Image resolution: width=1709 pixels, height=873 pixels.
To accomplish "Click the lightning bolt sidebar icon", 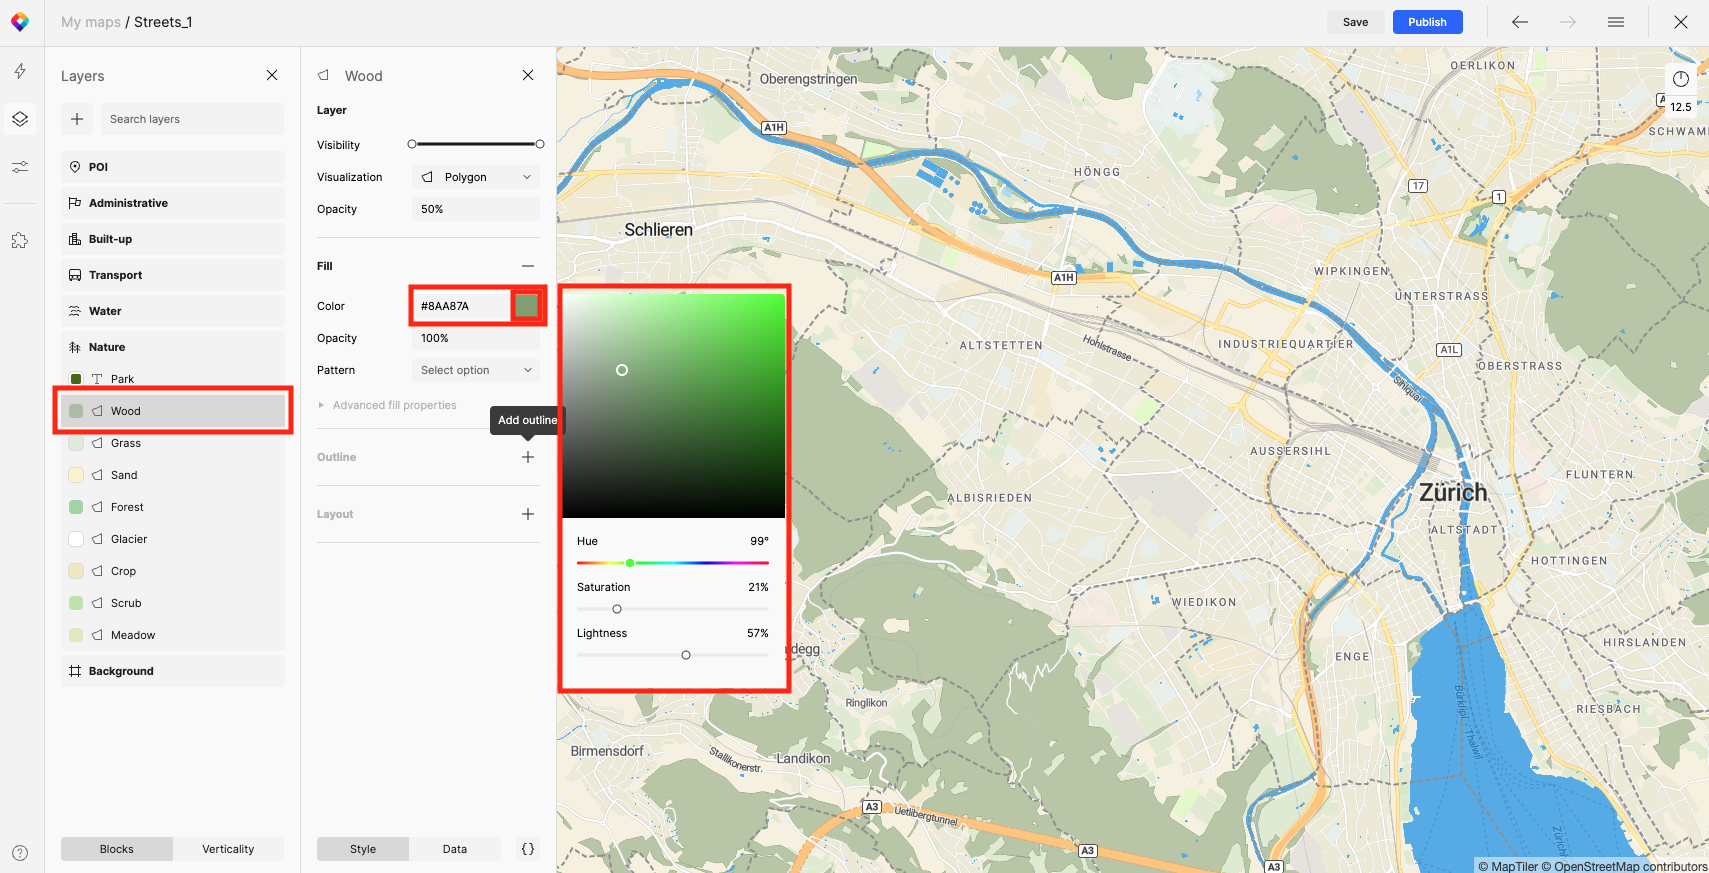I will click(x=20, y=71).
